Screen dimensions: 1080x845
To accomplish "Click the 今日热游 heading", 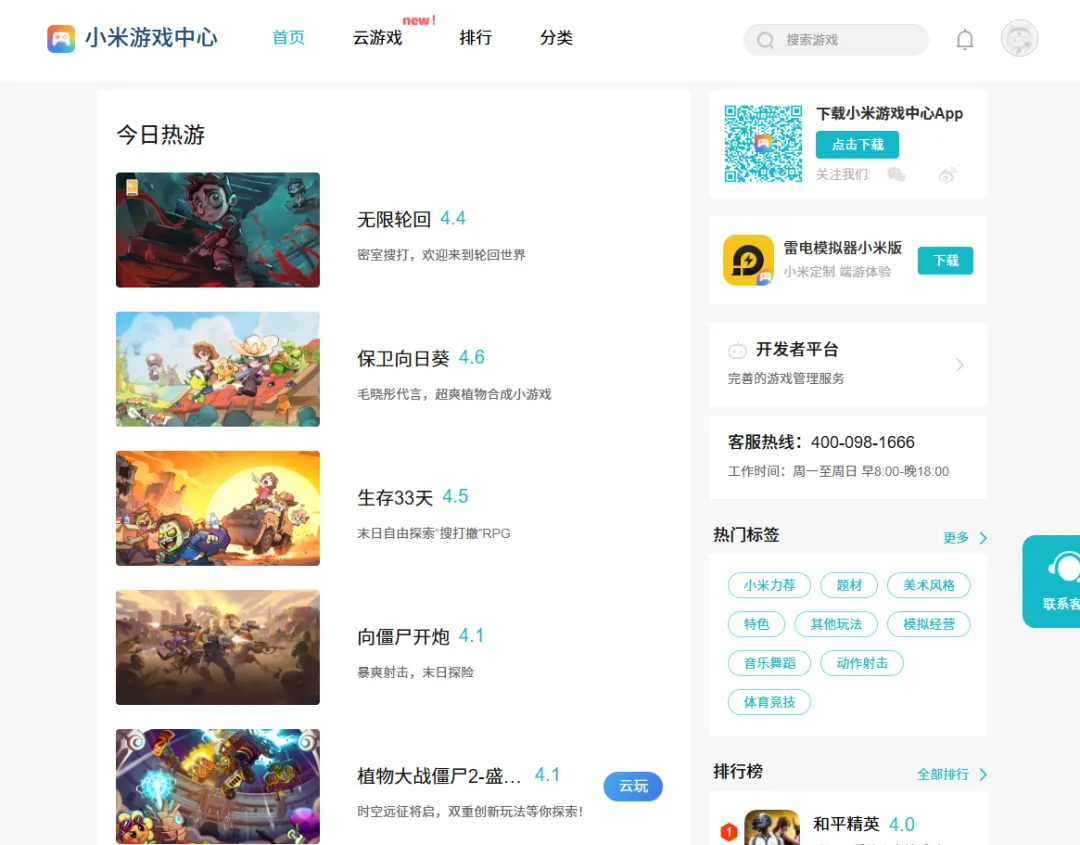I will point(161,134).
